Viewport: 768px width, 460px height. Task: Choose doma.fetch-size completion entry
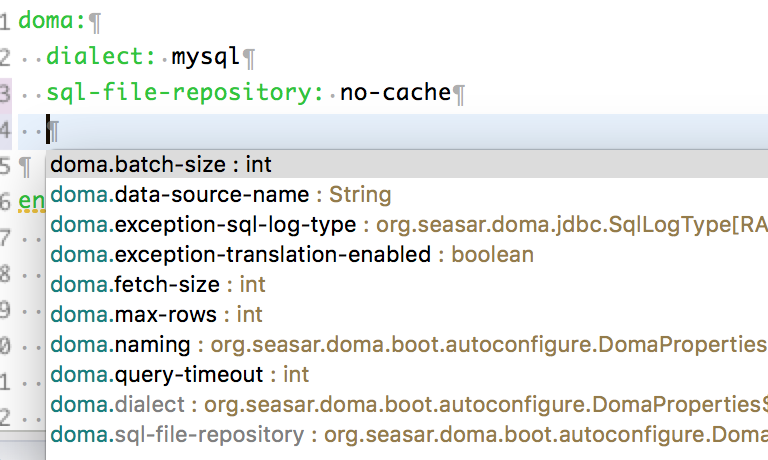tap(158, 284)
